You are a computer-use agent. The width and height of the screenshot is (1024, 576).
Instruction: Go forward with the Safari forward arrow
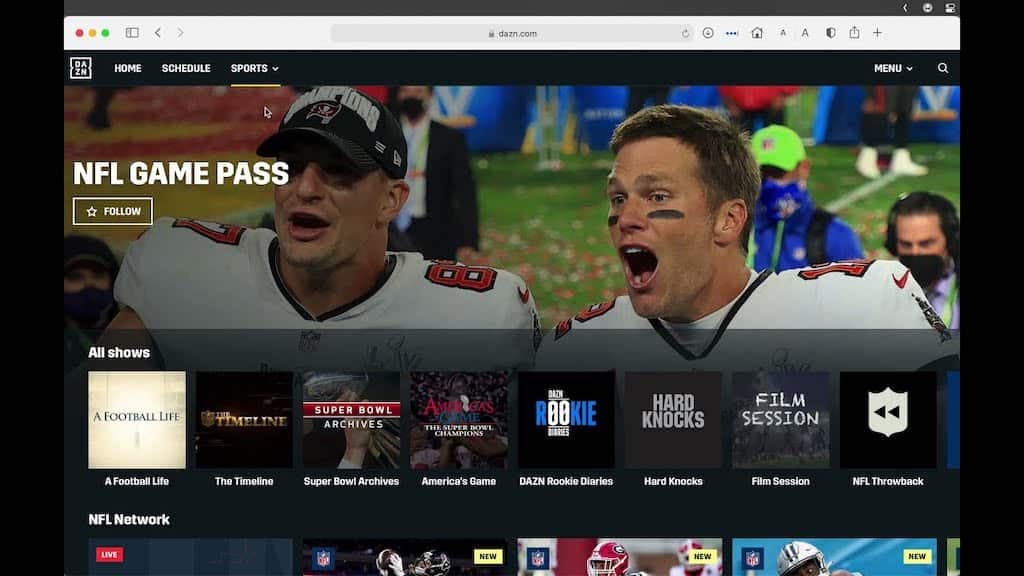180,33
